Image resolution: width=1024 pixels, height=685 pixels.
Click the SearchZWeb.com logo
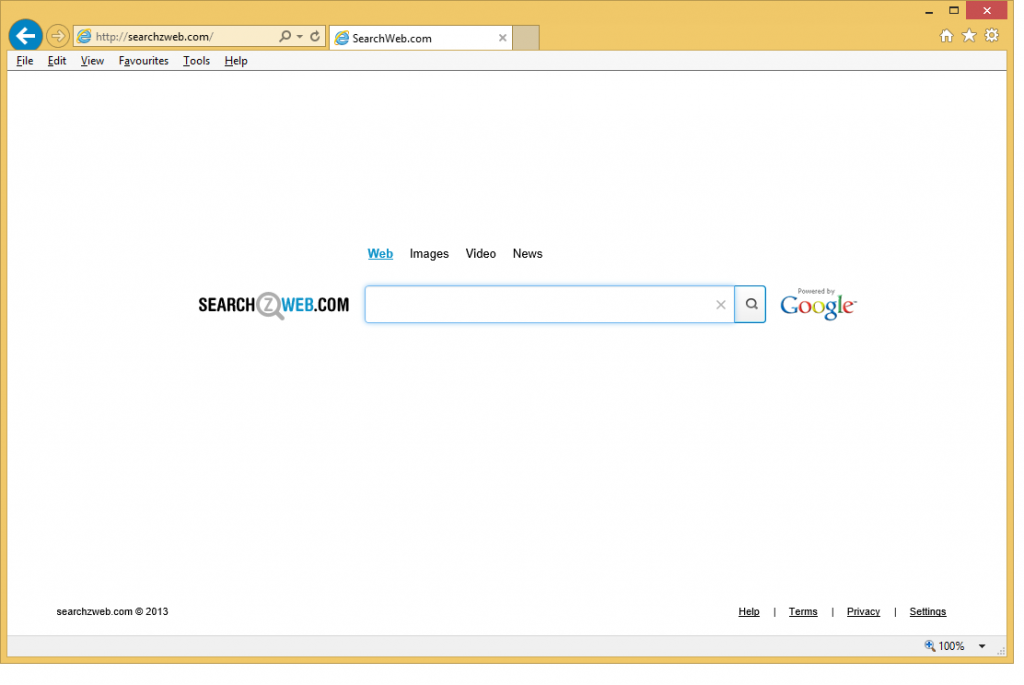pos(274,305)
